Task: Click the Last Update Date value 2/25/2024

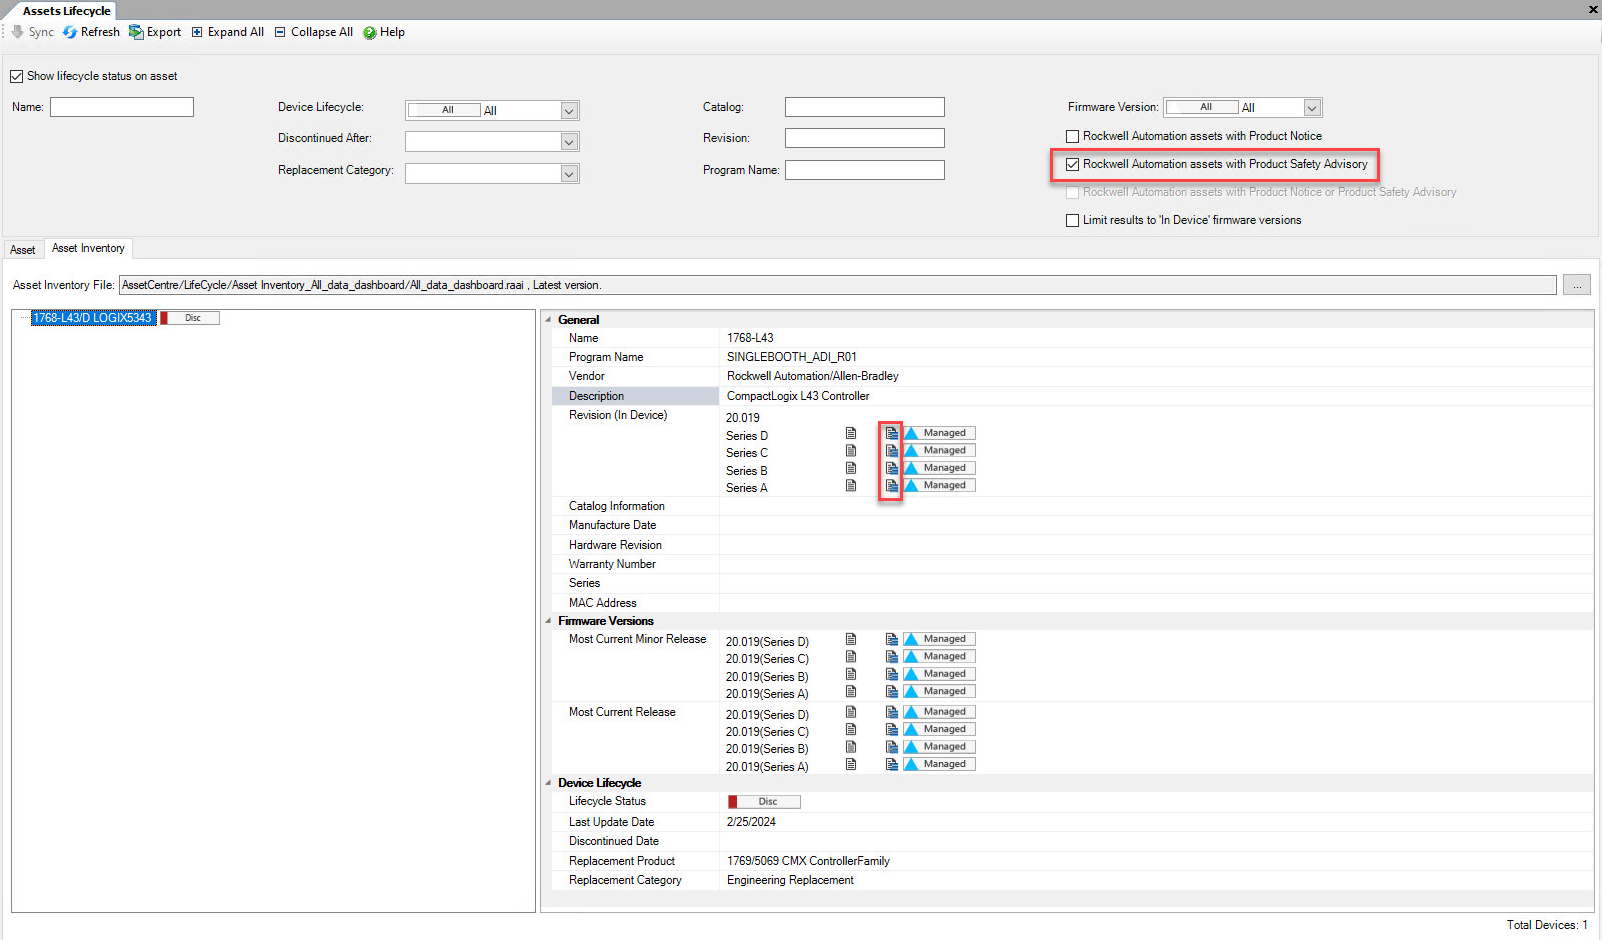Action: (751, 822)
